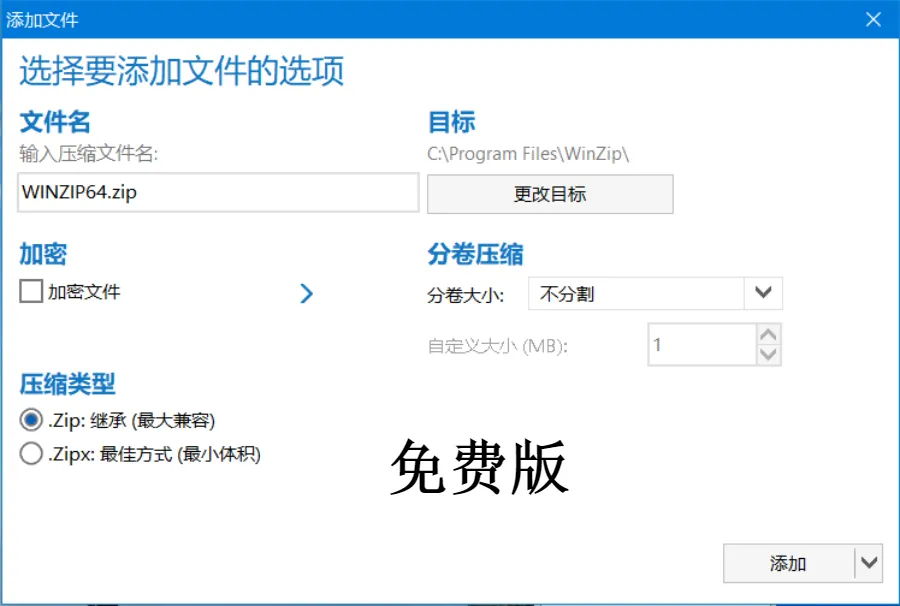
Task: Expand encryption options via blue chevron
Action: pos(307,293)
